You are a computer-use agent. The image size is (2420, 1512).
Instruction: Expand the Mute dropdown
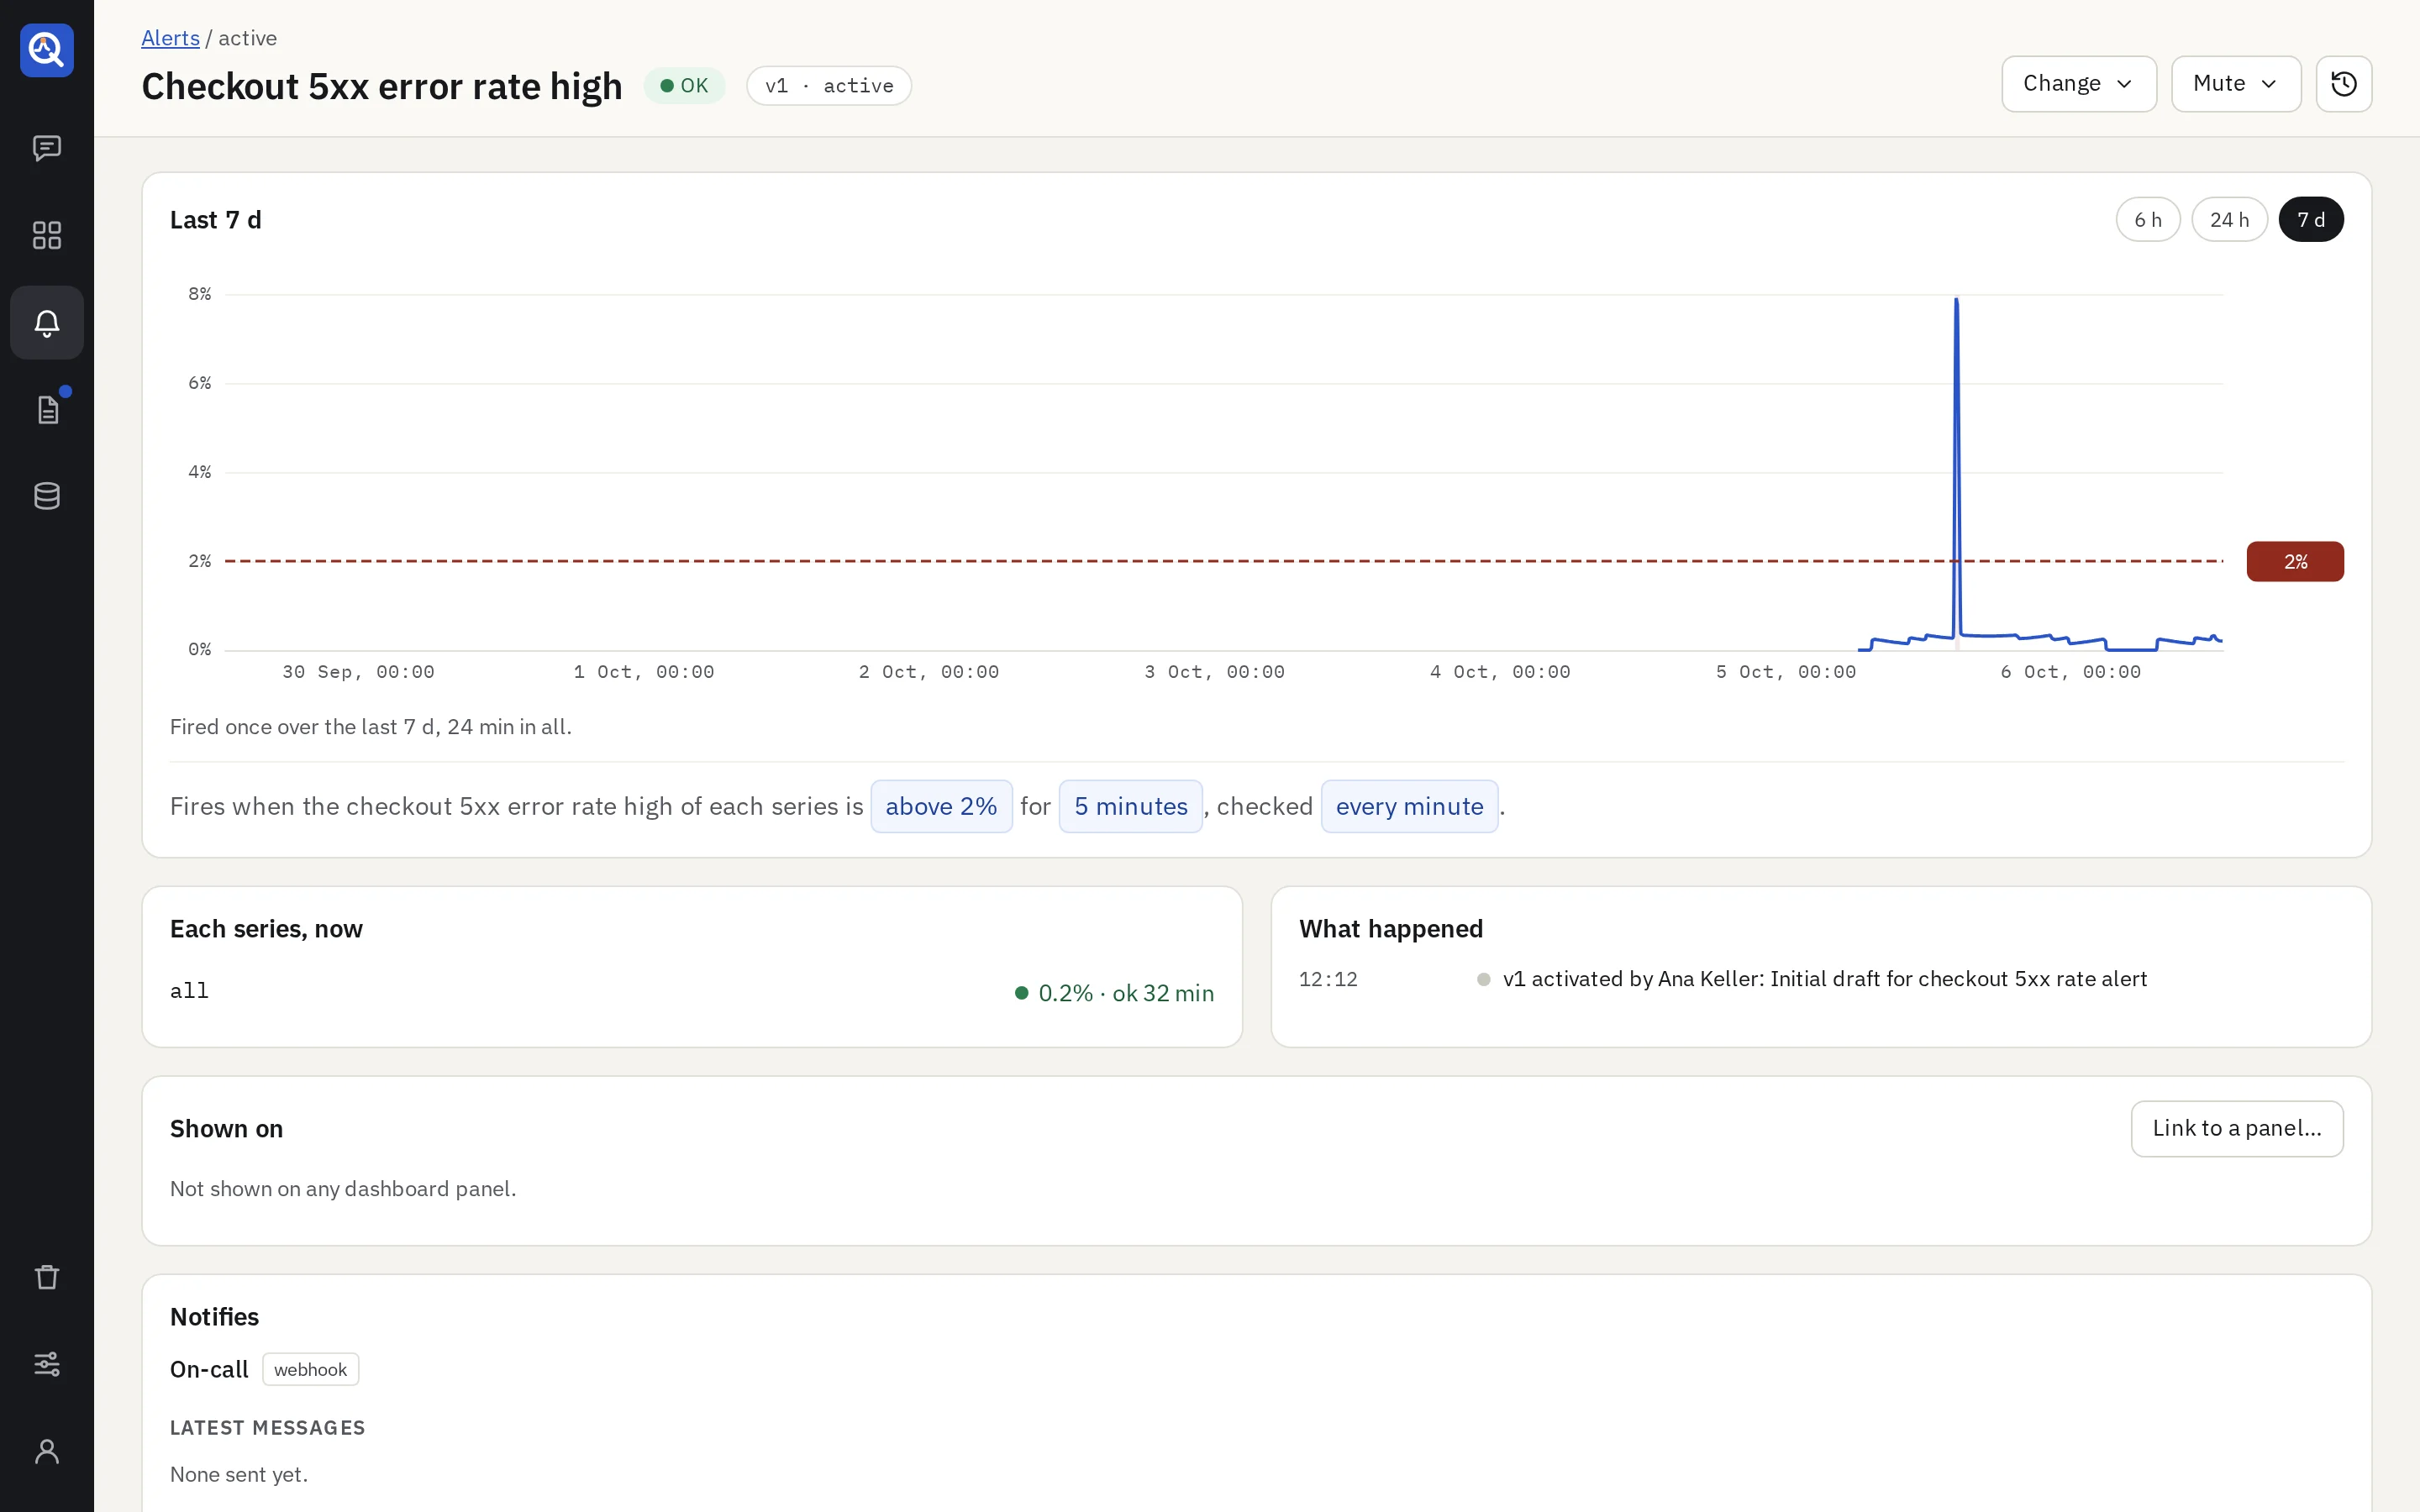[x=2235, y=84]
